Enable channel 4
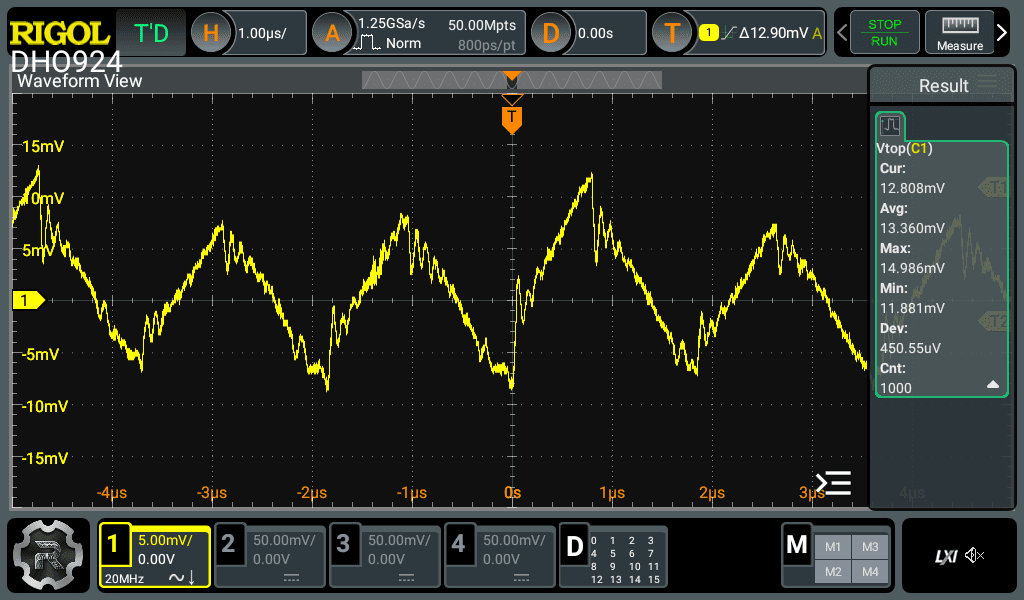 coord(500,558)
